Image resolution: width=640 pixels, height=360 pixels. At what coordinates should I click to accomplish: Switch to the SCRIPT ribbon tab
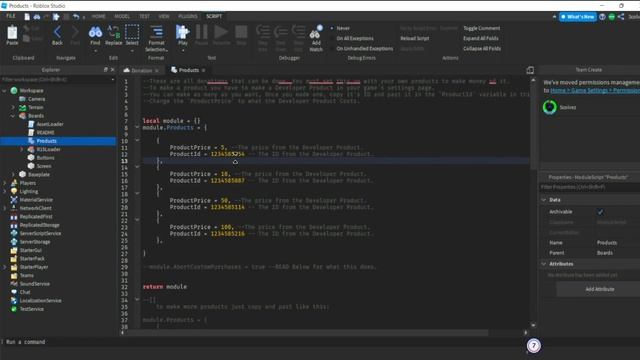tap(214, 16)
